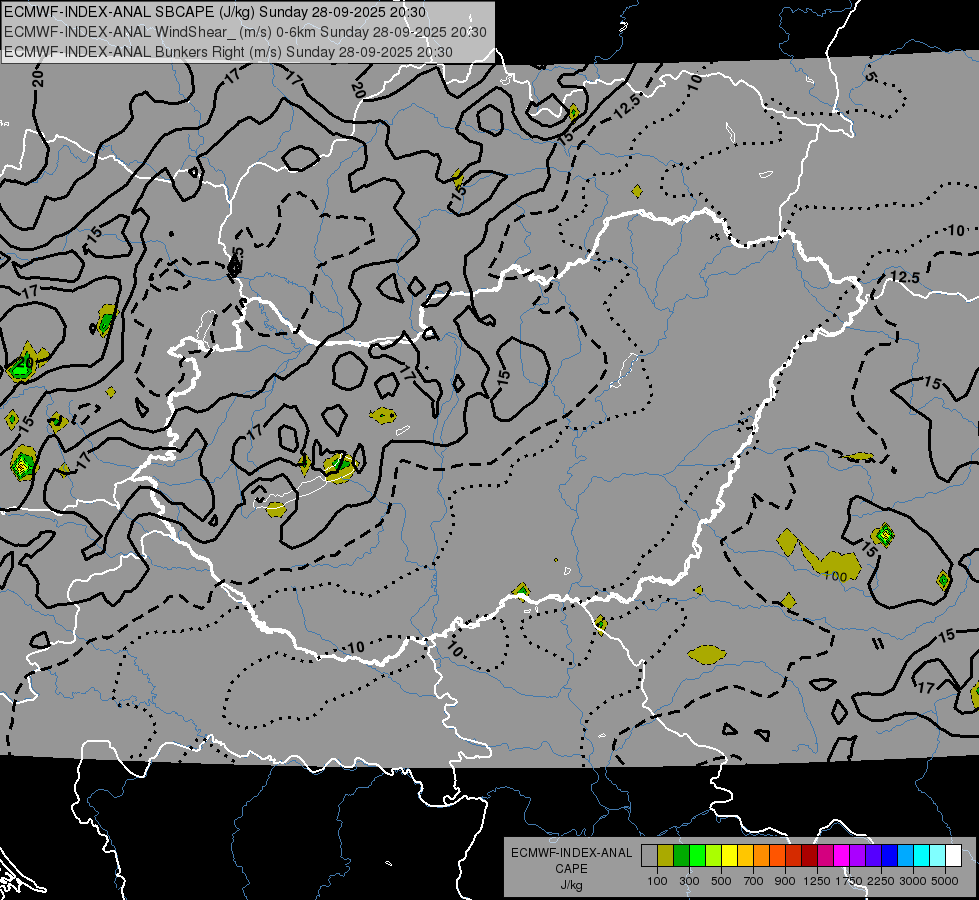Click the 1750 tick label in the legend

click(x=849, y=881)
